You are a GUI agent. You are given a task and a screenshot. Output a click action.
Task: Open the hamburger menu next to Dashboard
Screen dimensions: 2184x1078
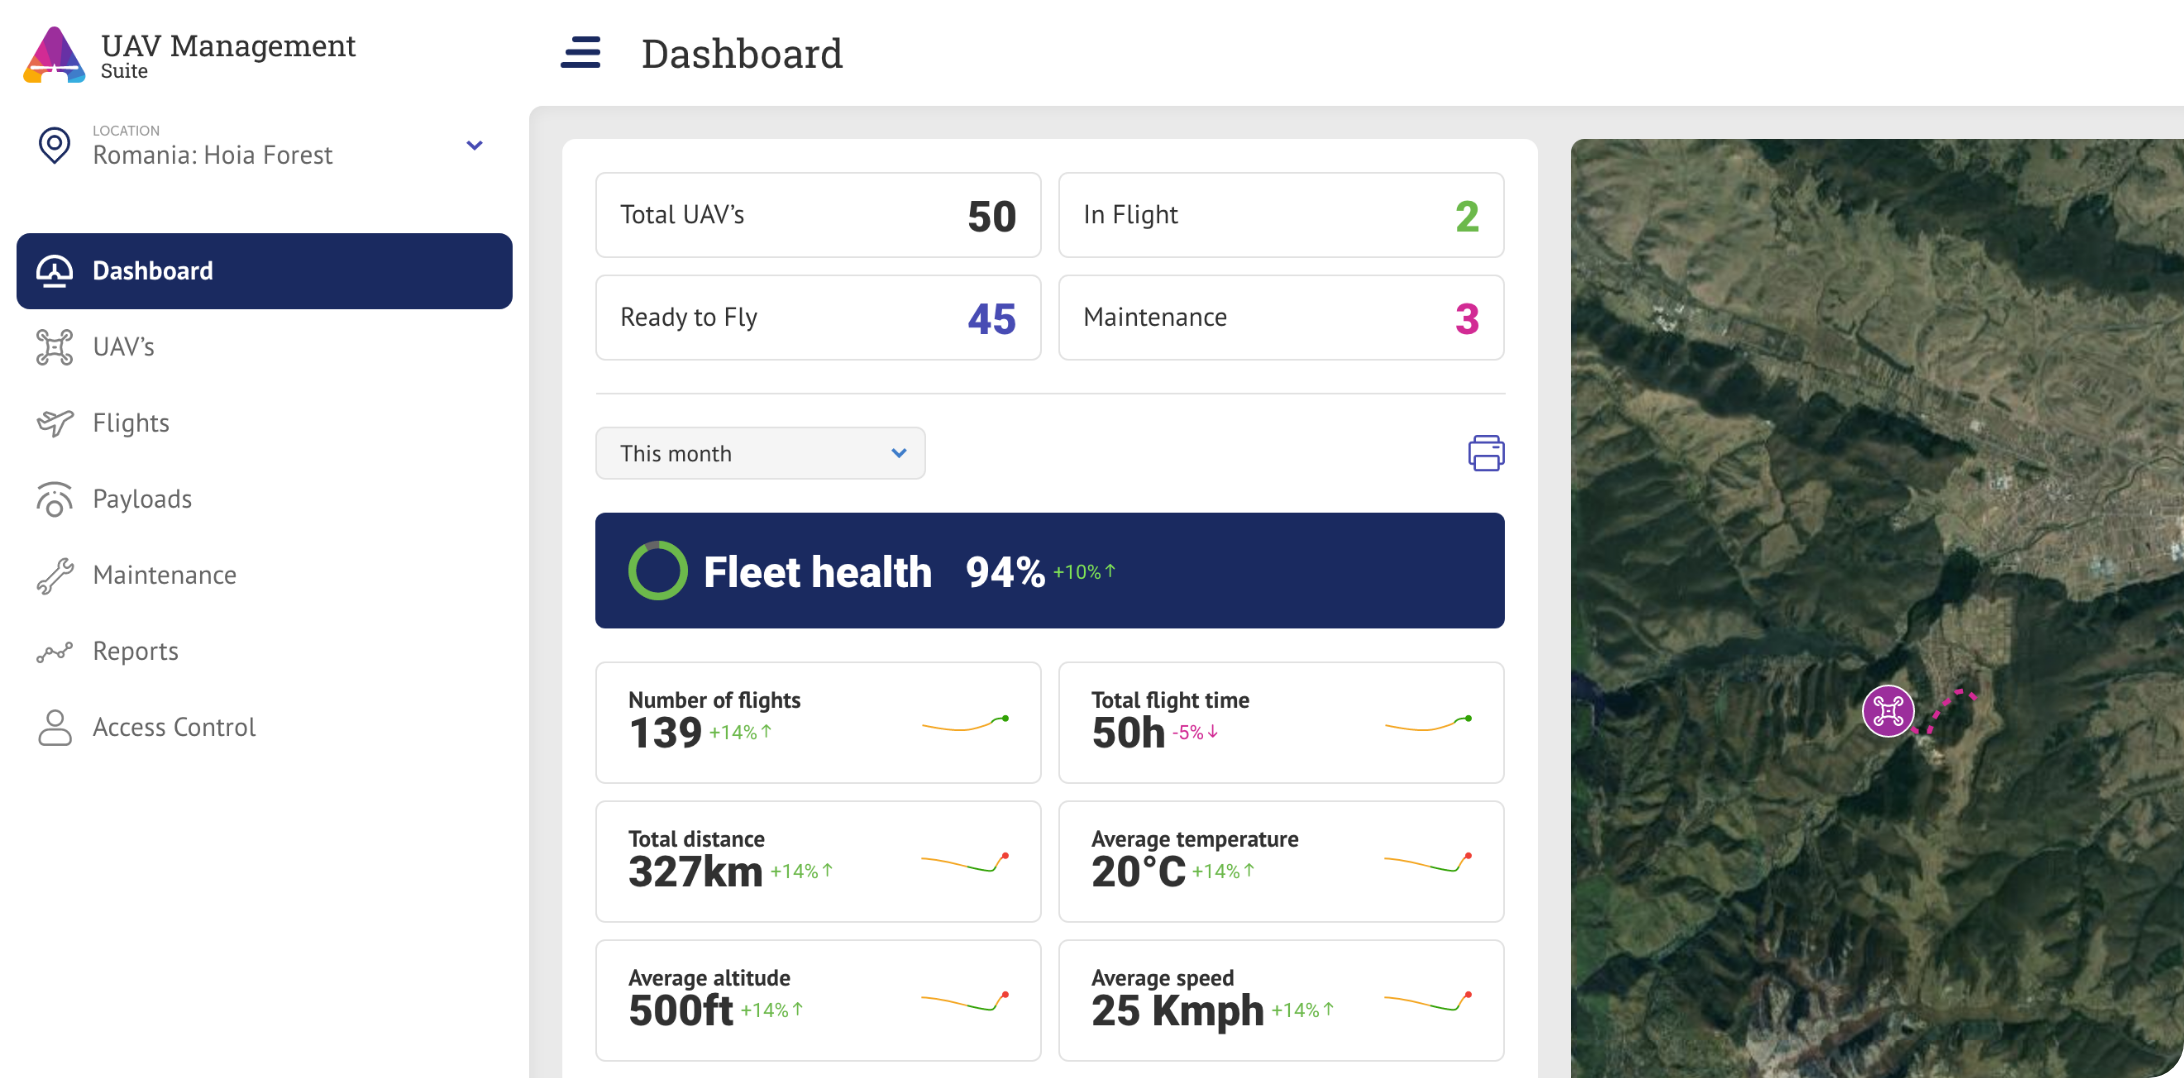[x=580, y=53]
